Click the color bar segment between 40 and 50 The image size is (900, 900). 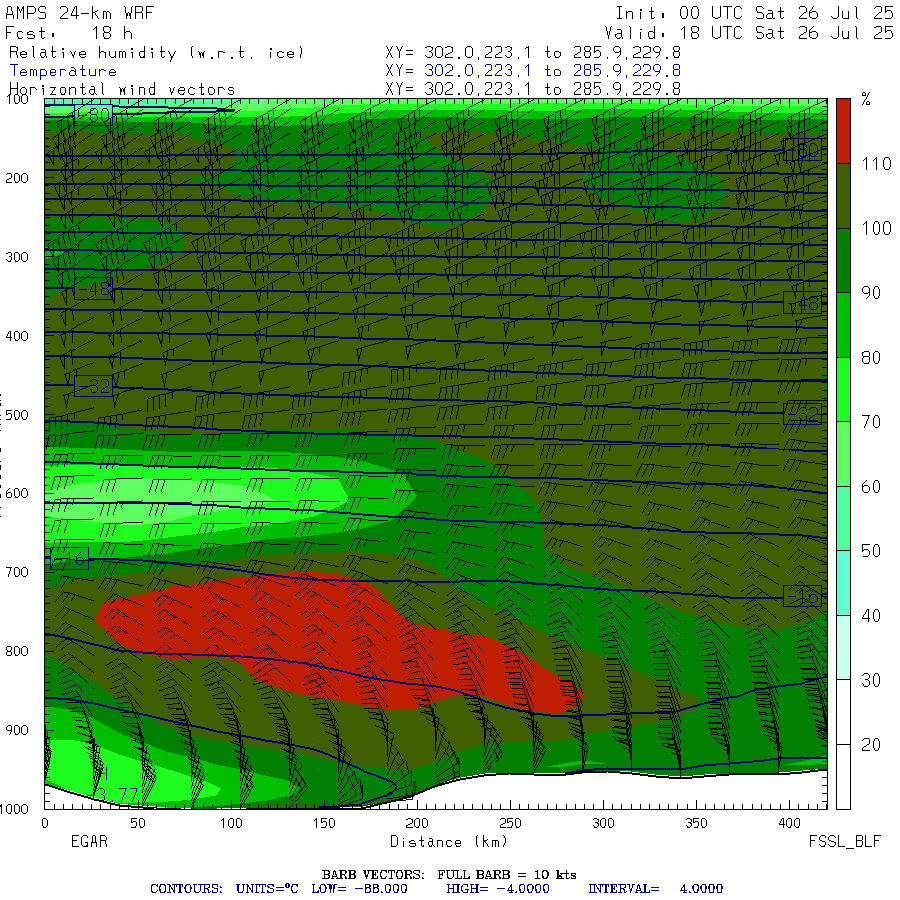pyautogui.click(x=843, y=583)
